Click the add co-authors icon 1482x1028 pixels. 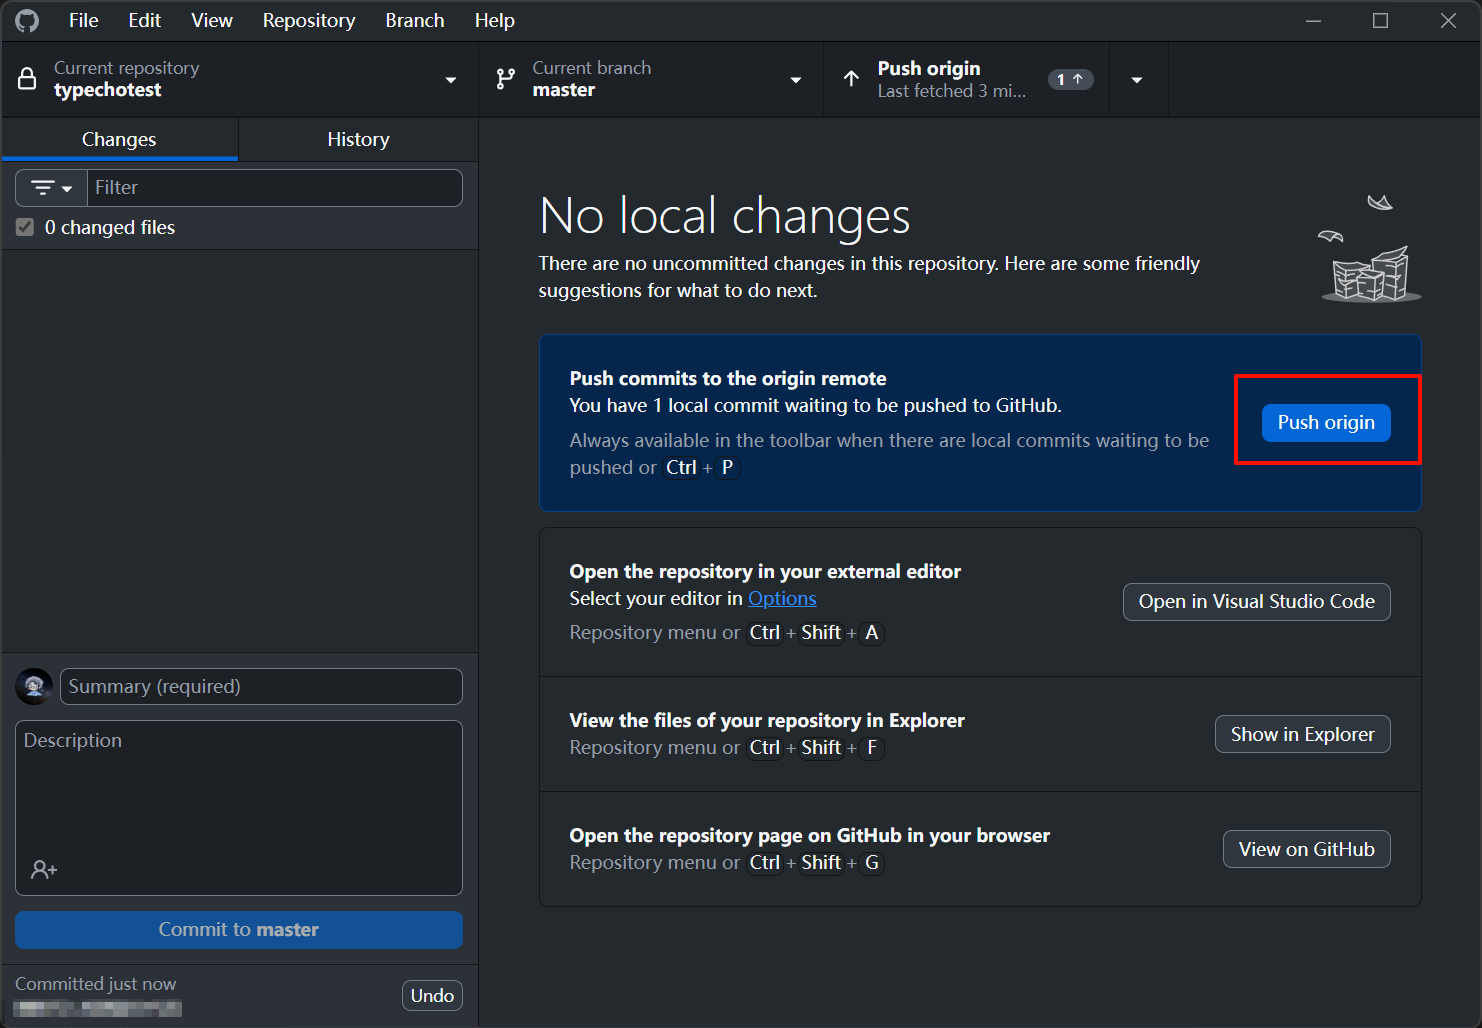(x=43, y=870)
